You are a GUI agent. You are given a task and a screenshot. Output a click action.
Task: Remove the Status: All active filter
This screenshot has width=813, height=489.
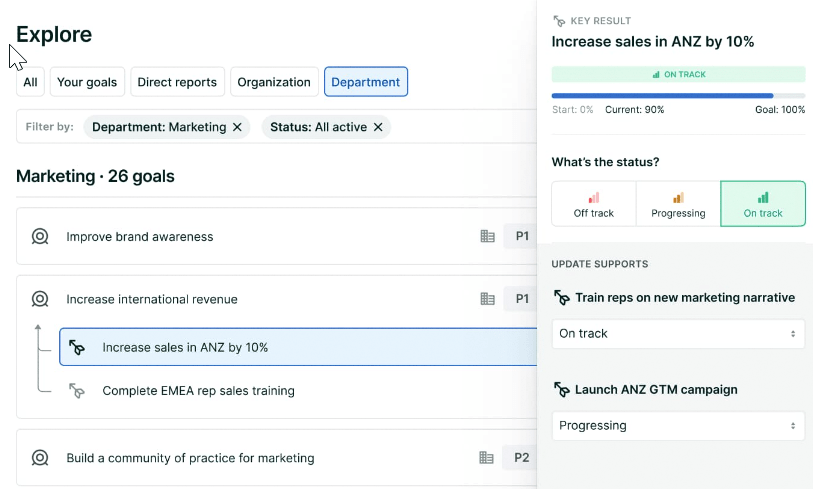pos(378,127)
